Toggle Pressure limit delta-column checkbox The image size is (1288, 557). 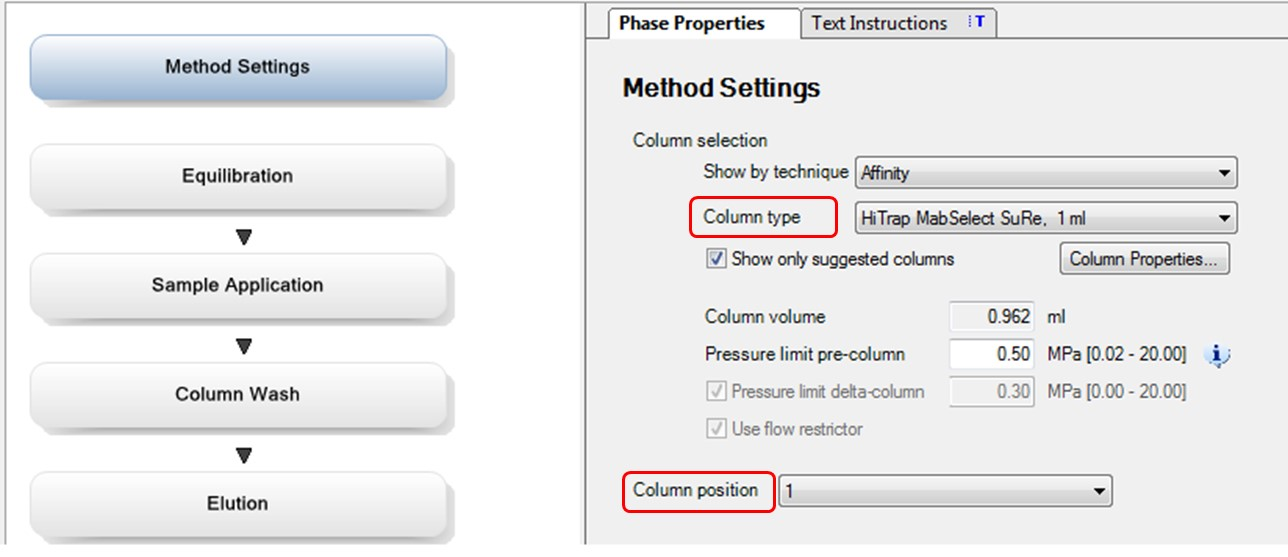[716, 391]
